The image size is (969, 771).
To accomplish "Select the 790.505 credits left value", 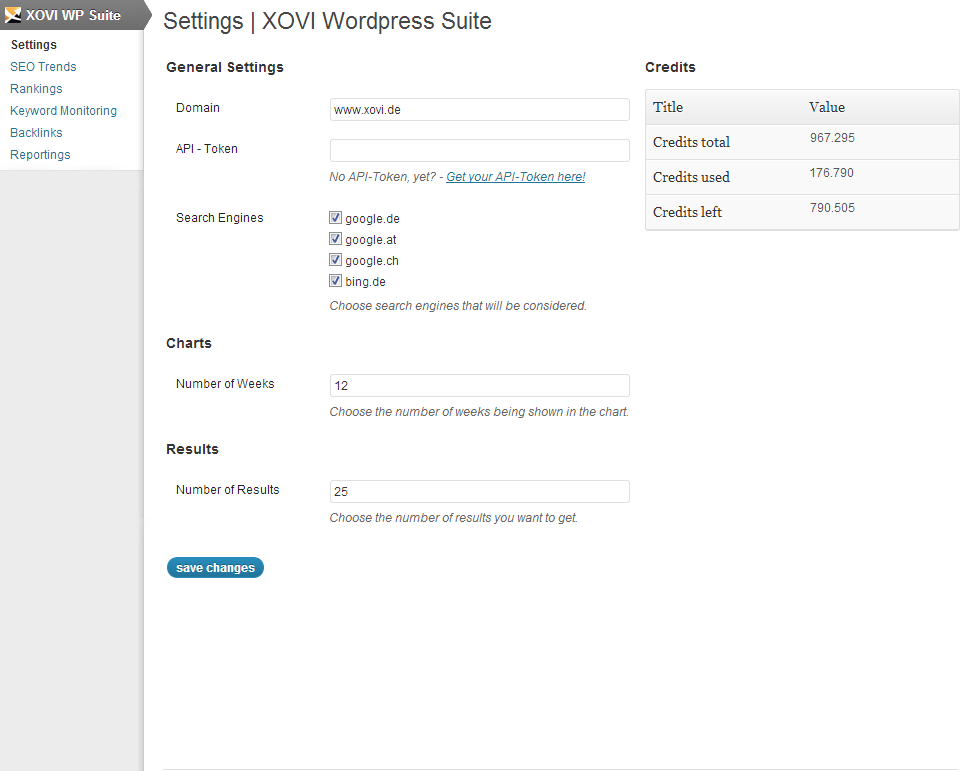I will pos(832,208).
